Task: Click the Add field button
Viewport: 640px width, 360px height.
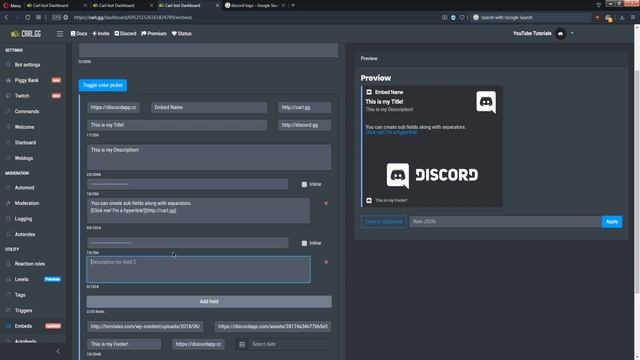Action: [209, 302]
